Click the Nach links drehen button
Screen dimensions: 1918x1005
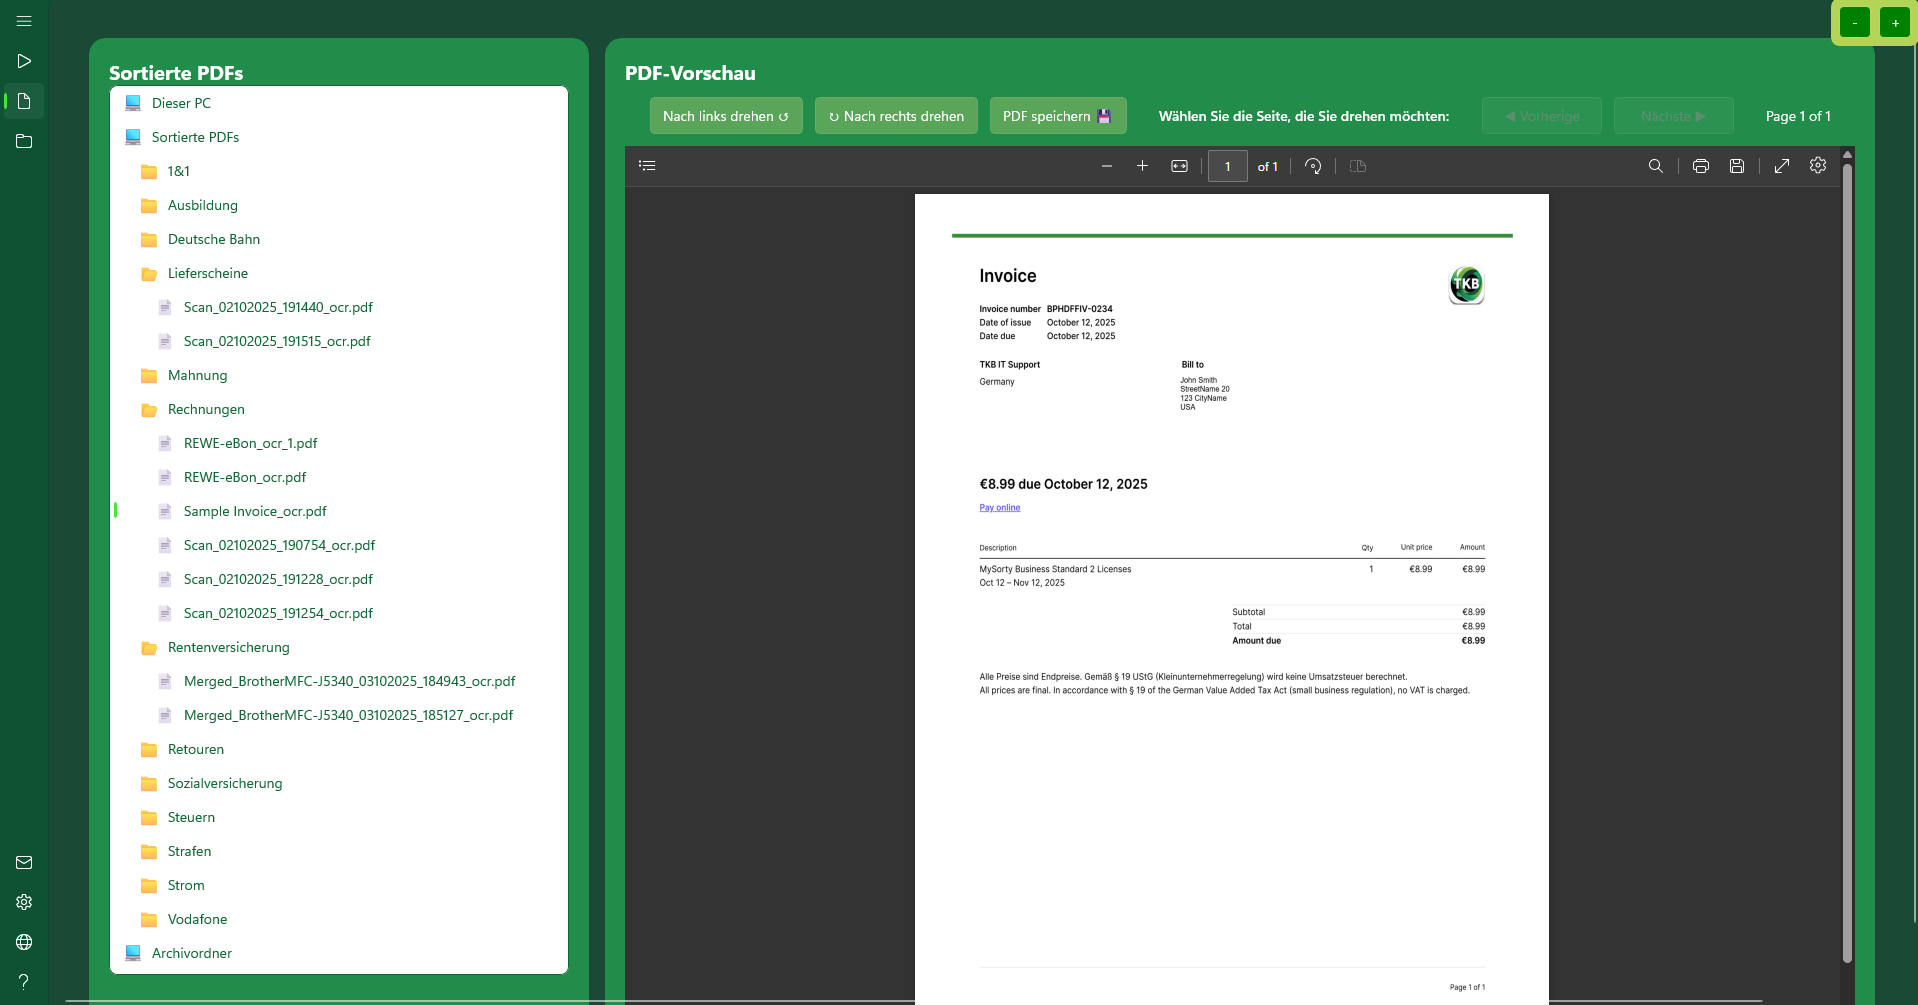(725, 116)
